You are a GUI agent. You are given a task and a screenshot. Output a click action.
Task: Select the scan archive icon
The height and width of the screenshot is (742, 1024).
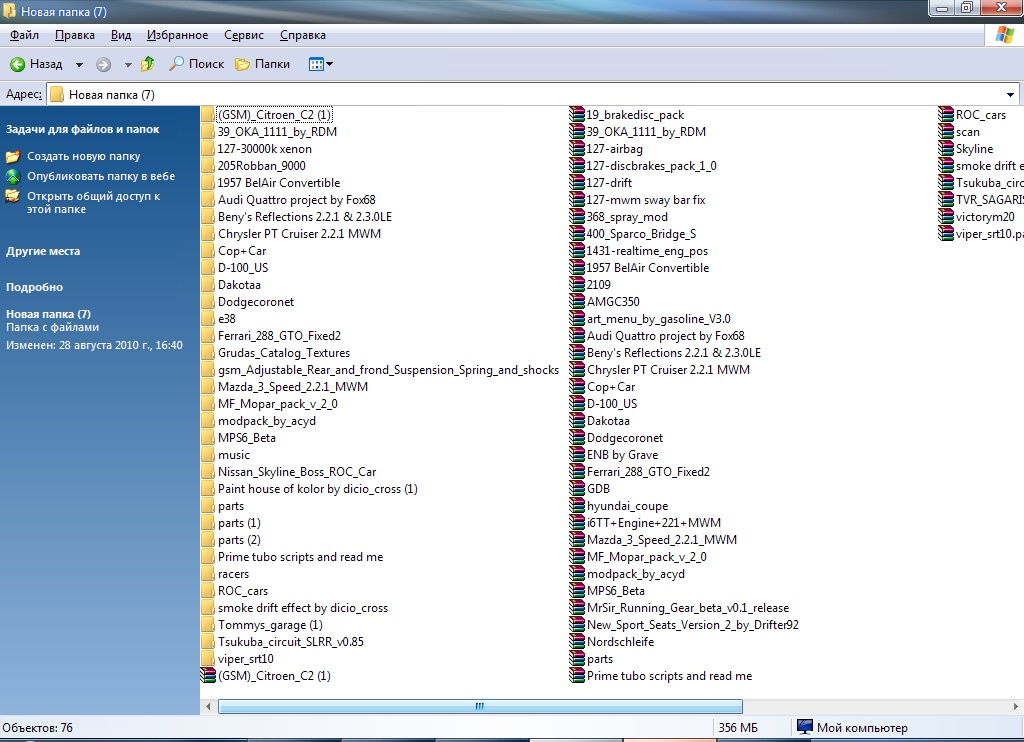pyautogui.click(x=946, y=132)
